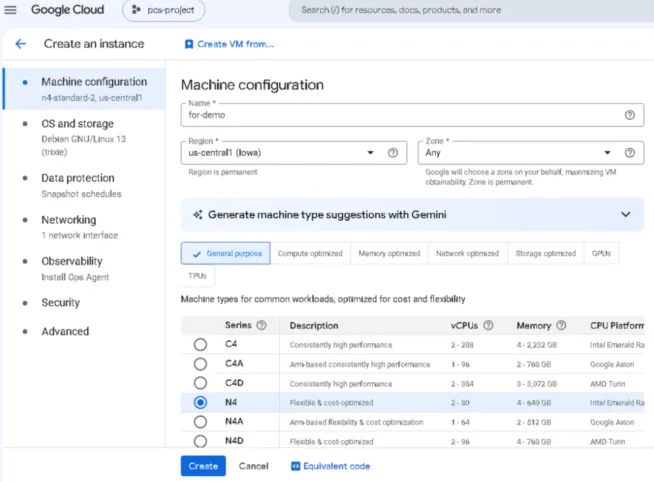Click the Create VM from... link
This screenshot has height=482, width=654.
tap(229, 44)
